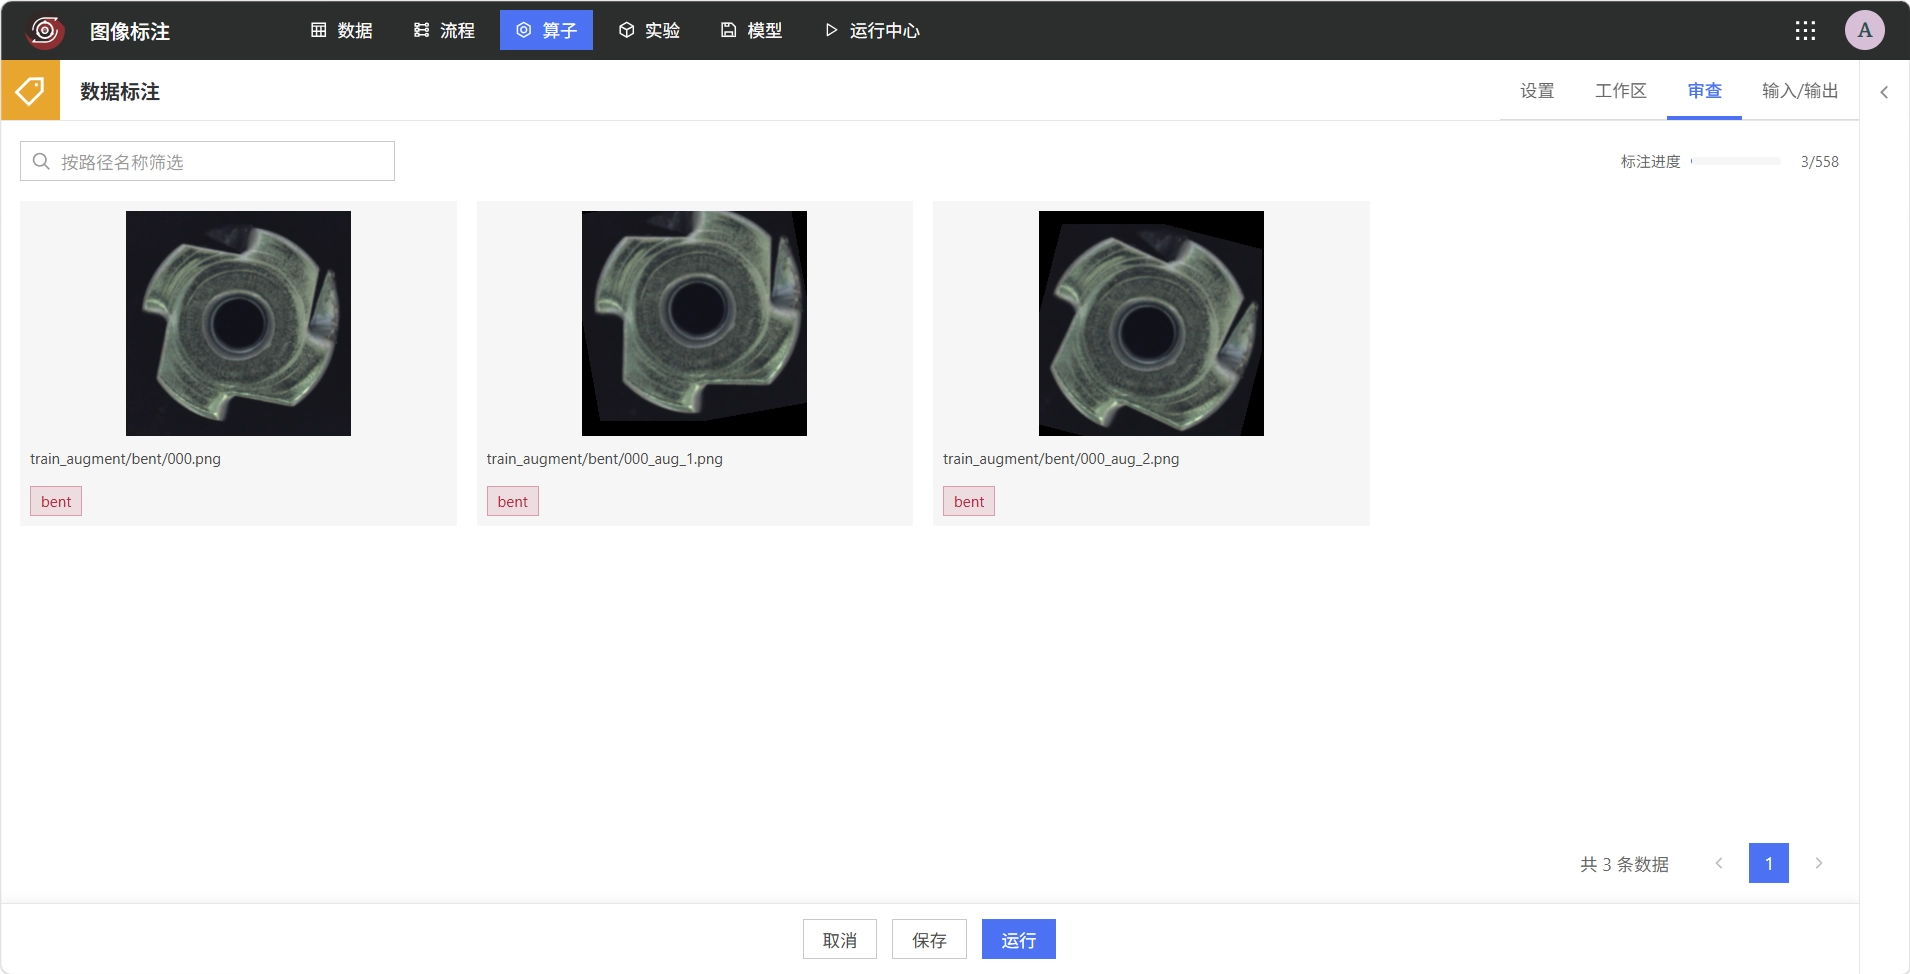This screenshot has width=1910, height=974.
Task: Click the 标注进度 progress bar
Action: point(1735,161)
